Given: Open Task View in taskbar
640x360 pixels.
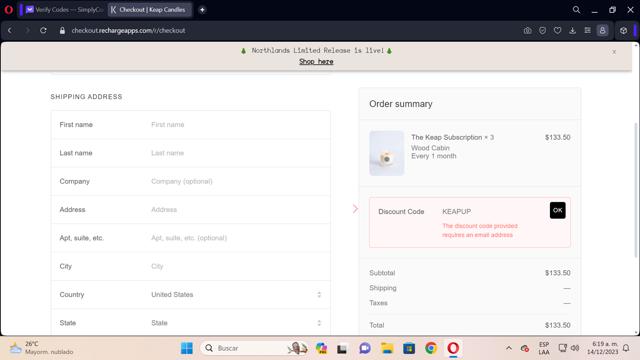Looking at the screenshot, I should pyautogui.click(x=342, y=348).
